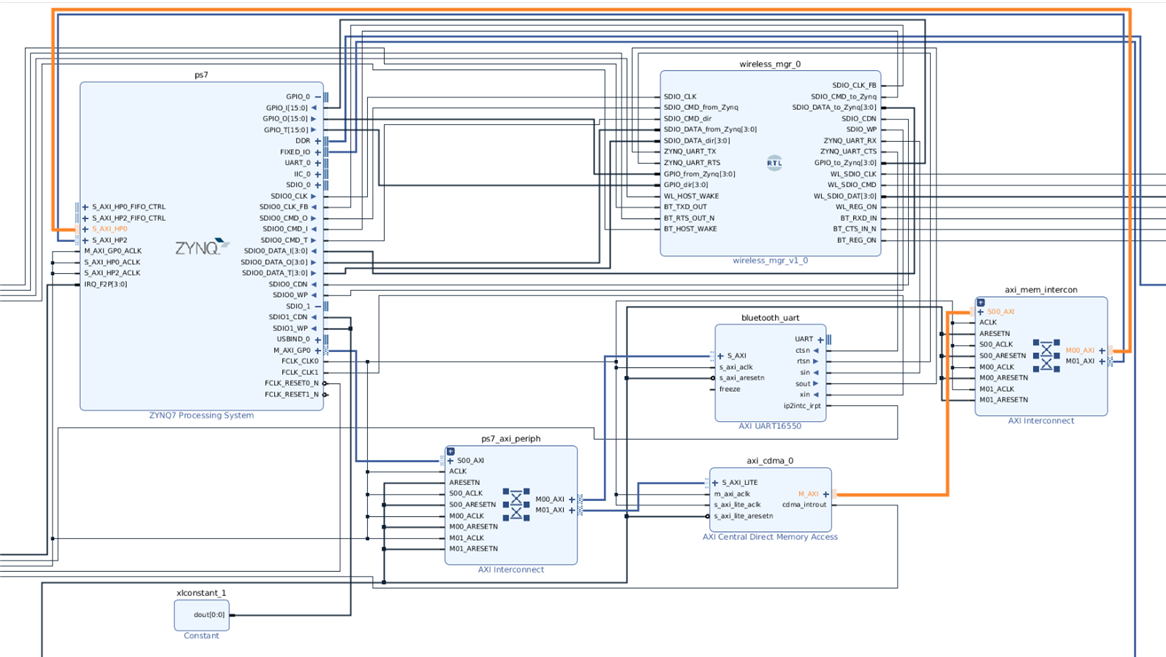1166x657 pixels.
Task: Expand the DDR interface on ps7
Action: (x=318, y=141)
